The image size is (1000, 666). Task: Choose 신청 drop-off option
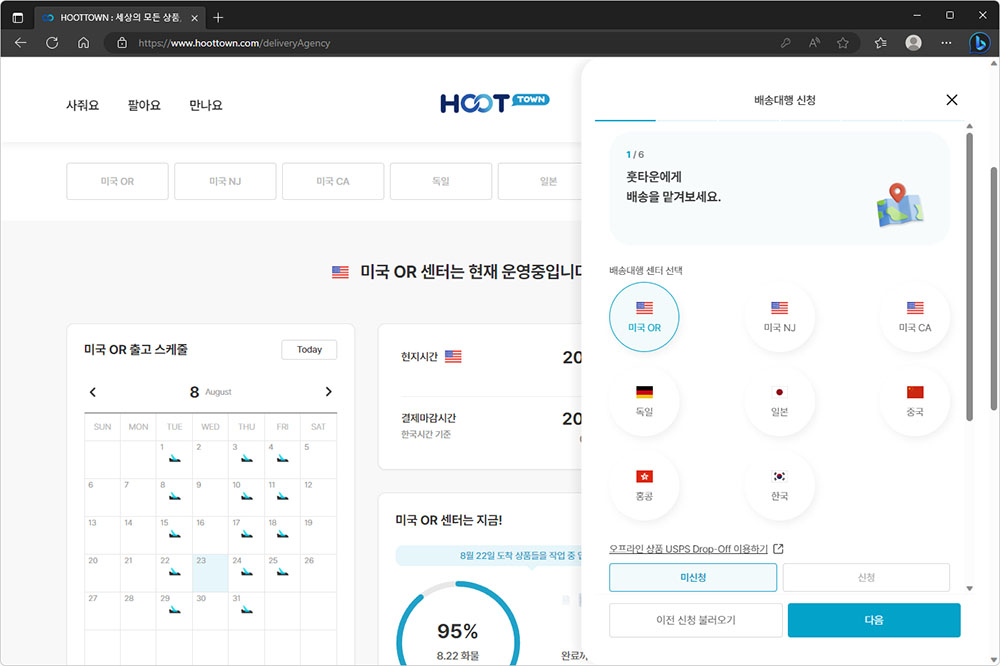[x=866, y=577]
